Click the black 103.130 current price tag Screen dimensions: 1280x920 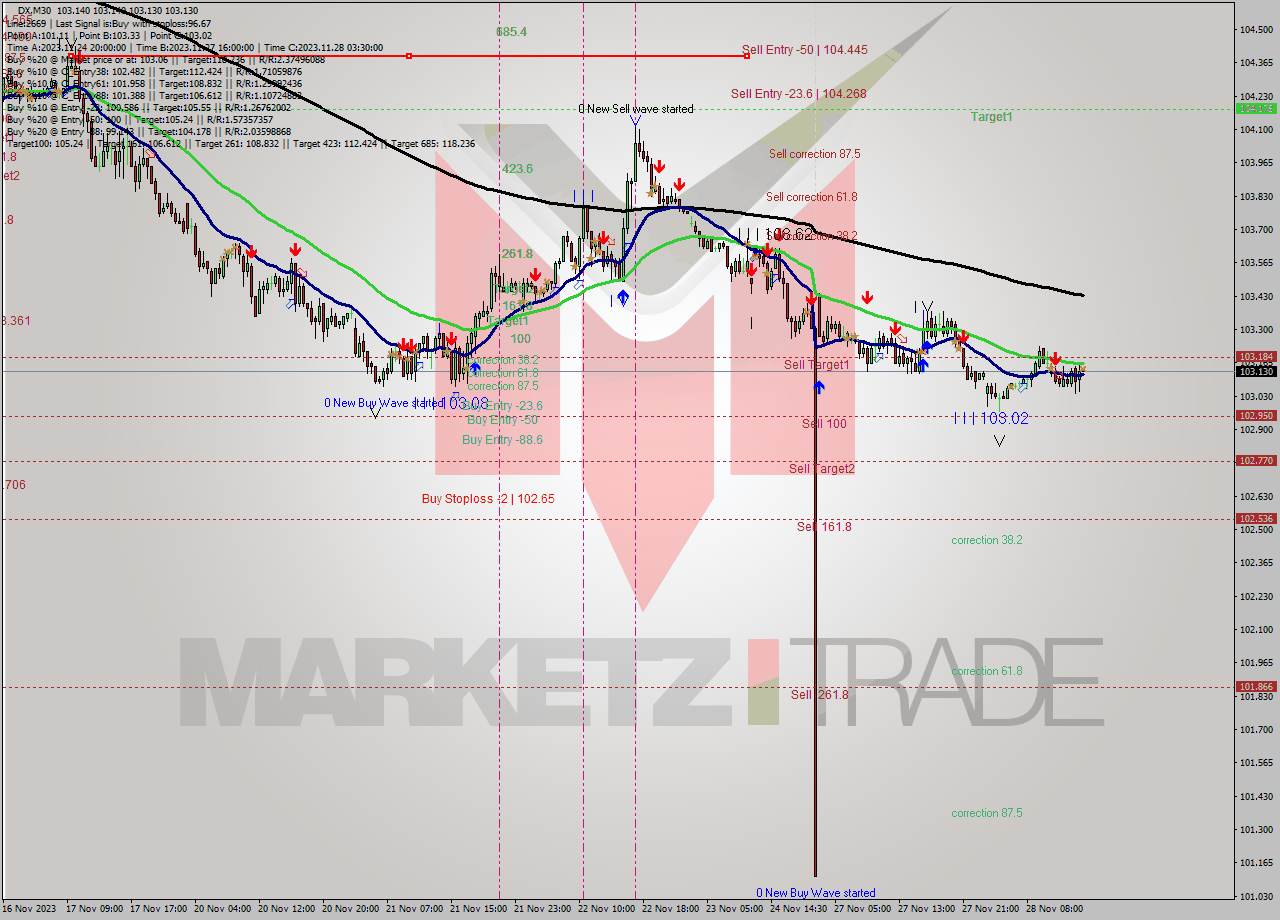(1256, 371)
